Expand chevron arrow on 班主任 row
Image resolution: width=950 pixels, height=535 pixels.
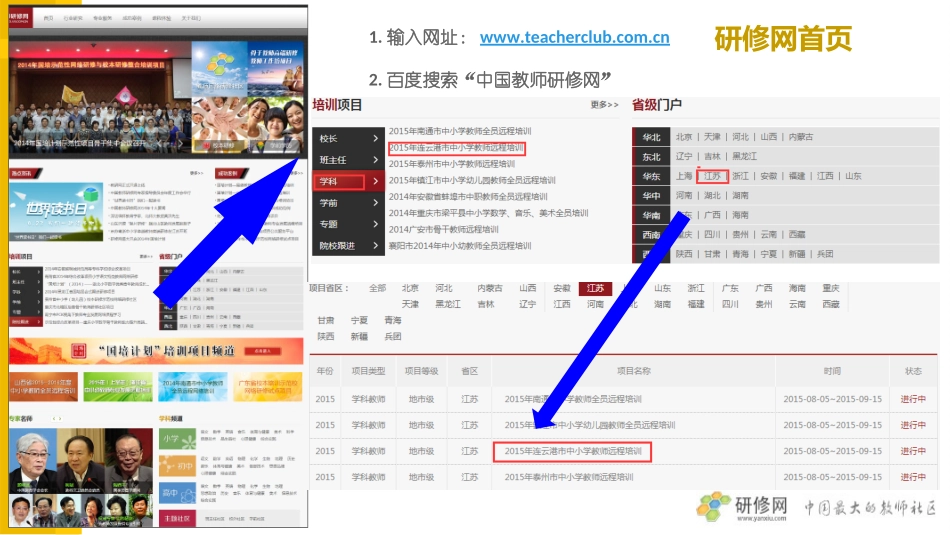pyautogui.click(x=375, y=160)
